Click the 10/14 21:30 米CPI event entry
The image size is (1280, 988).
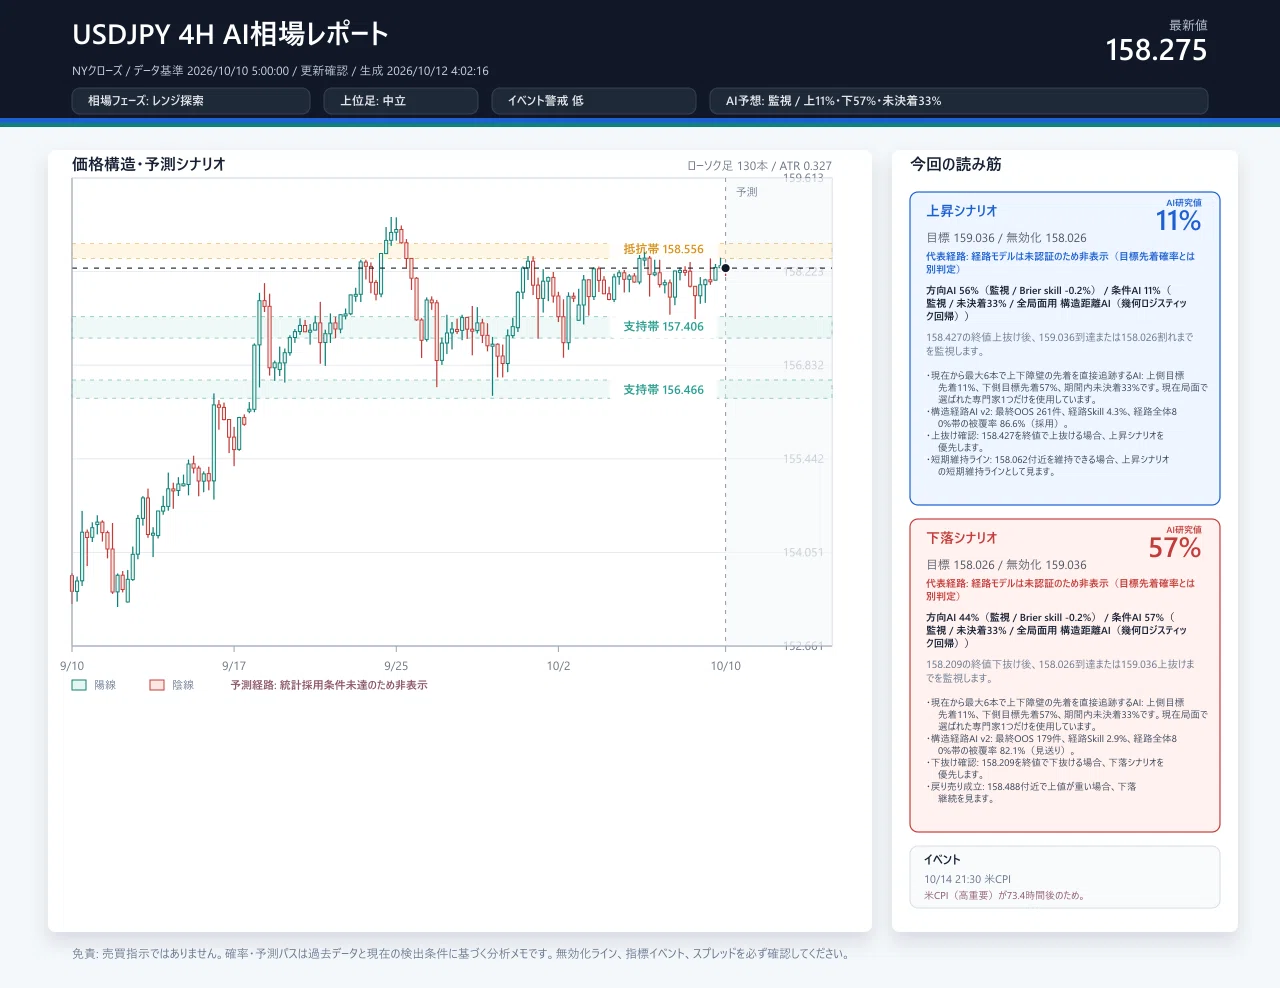tap(967, 880)
